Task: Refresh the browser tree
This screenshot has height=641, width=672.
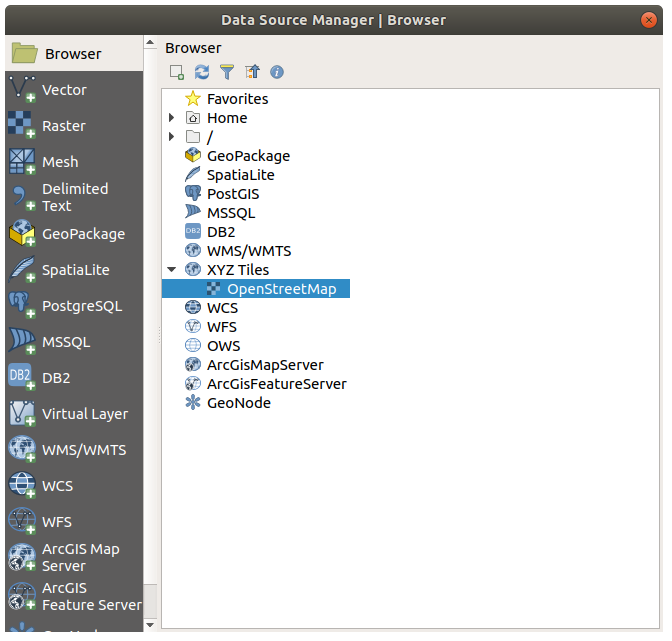Action: (202, 72)
